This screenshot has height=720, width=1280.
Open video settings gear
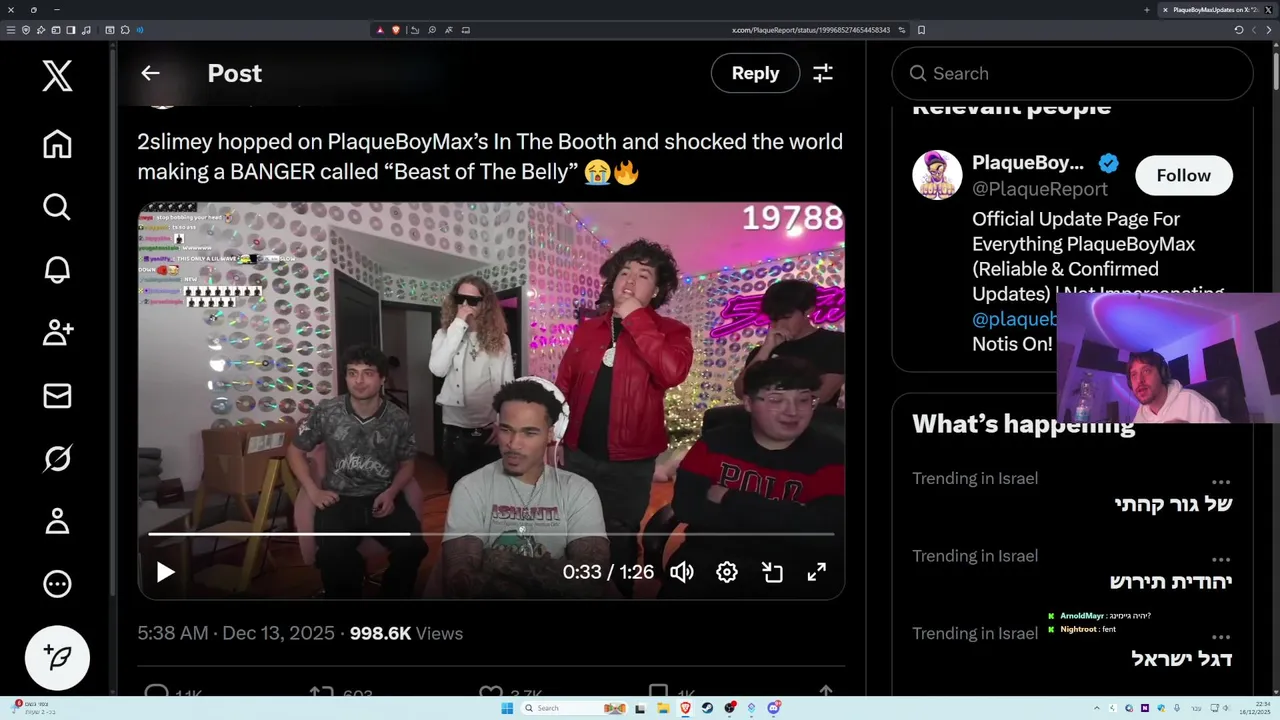pos(727,572)
